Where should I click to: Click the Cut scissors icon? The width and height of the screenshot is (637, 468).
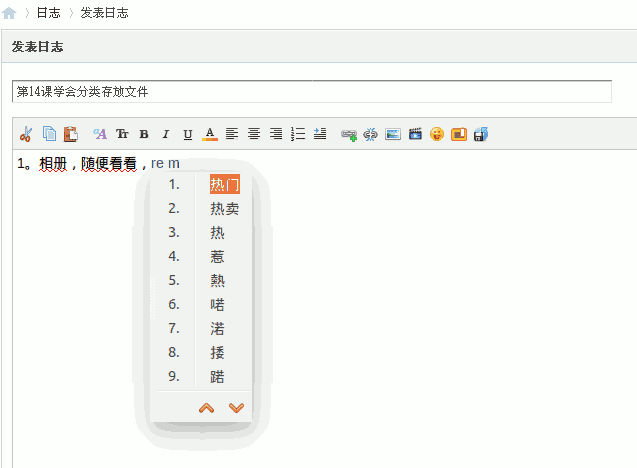26,134
